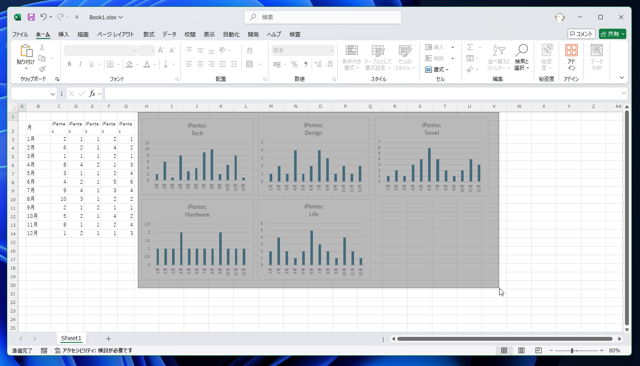Open the Customize Quick Access Toolbar dropdown
This screenshot has height=366, width=640.
(x=77, y=17)
